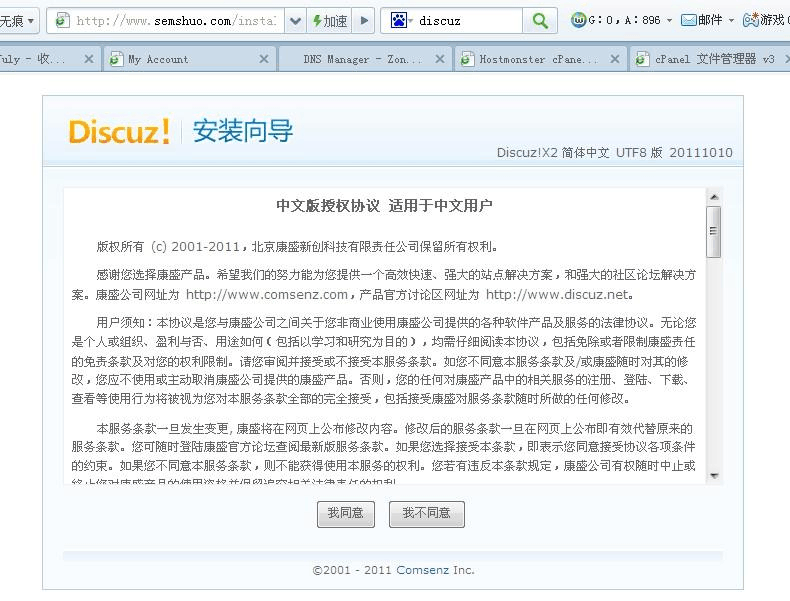
Task: Click the green magnifier search button
Action: tap(540, 21)
